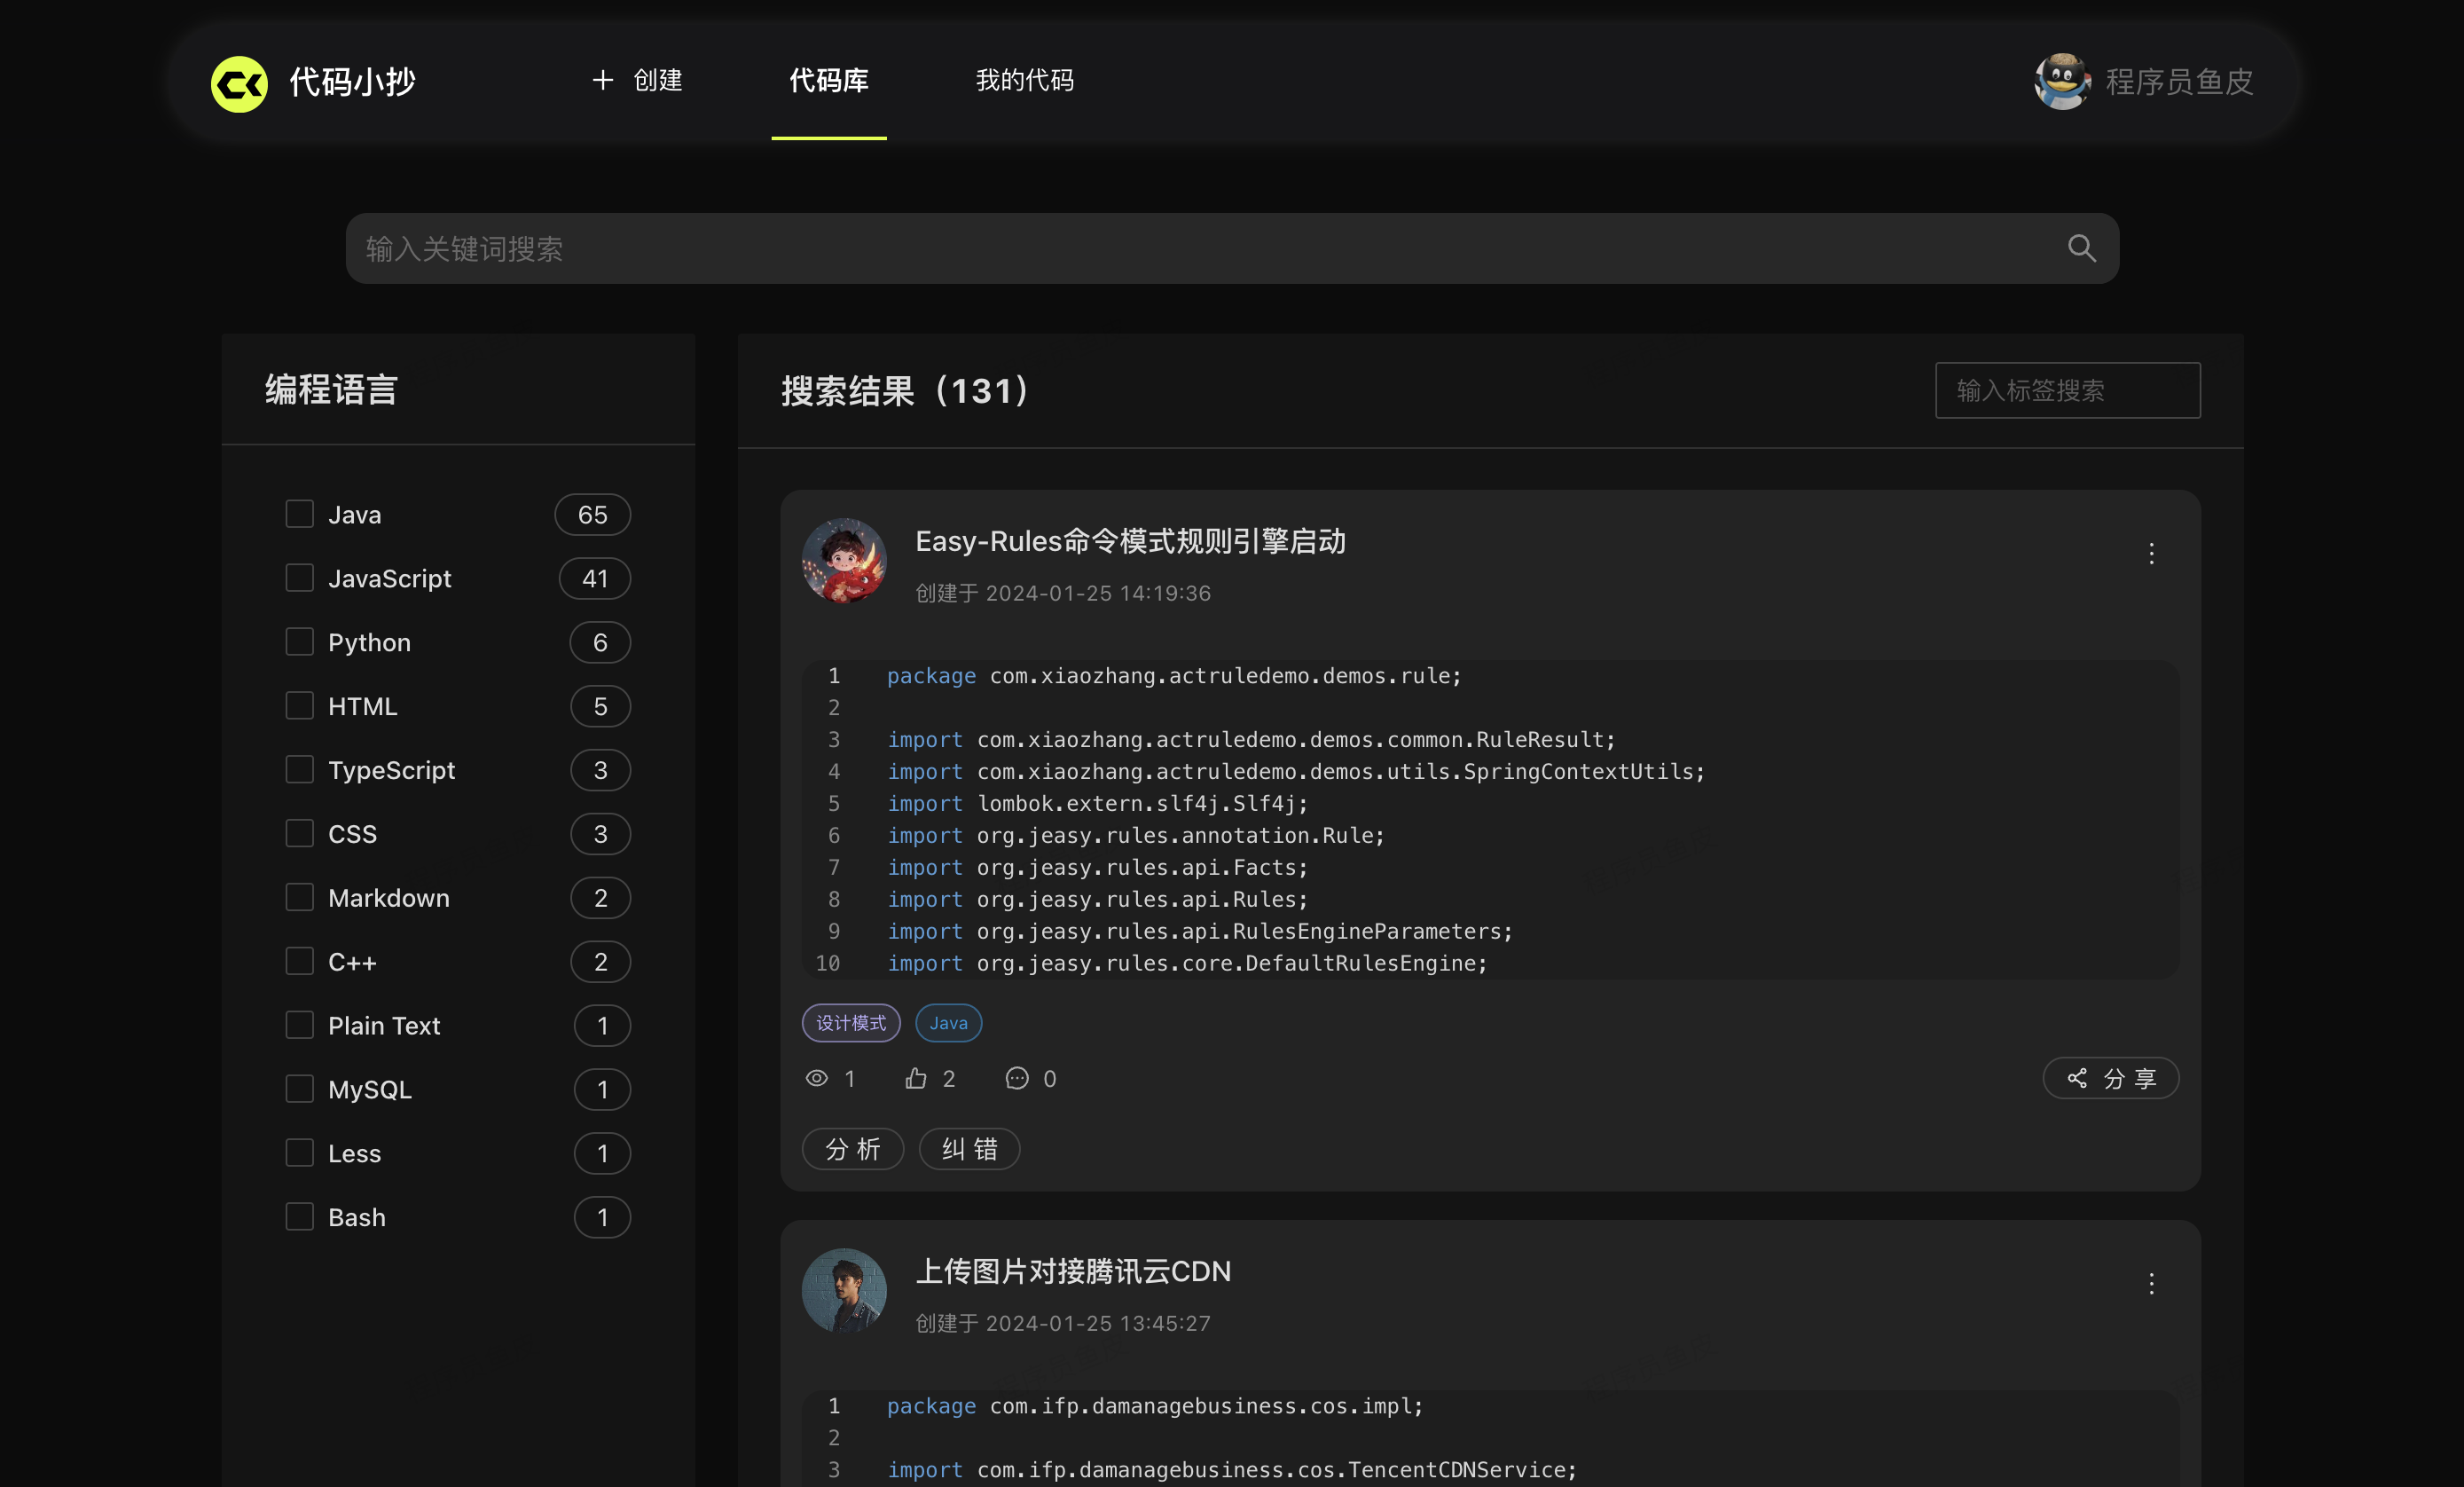The image size is (2464, 1487).
Task: Click the 纠错 correction button
Action: tap(969, 1149)
